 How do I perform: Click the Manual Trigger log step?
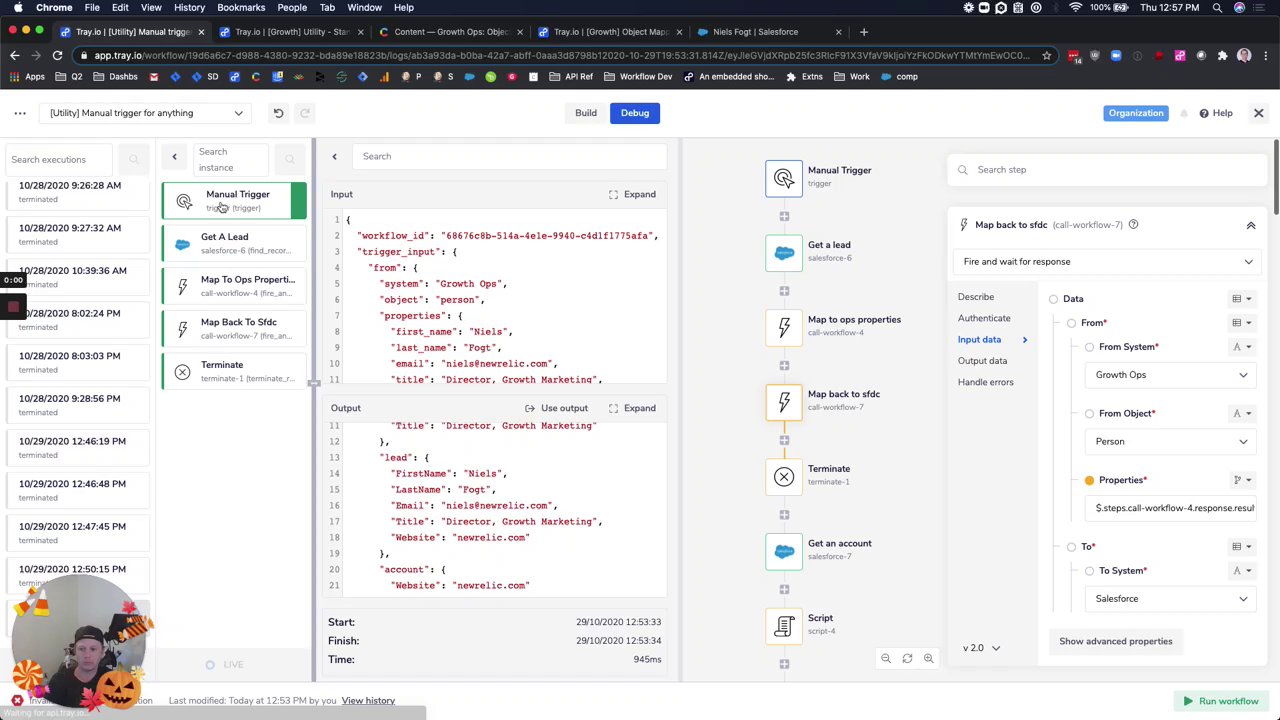pyautogui.click(x=235, y=200)
